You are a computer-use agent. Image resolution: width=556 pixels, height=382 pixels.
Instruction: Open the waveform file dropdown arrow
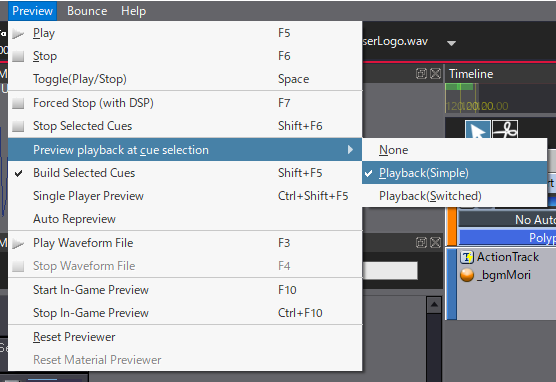pos(451,43)
